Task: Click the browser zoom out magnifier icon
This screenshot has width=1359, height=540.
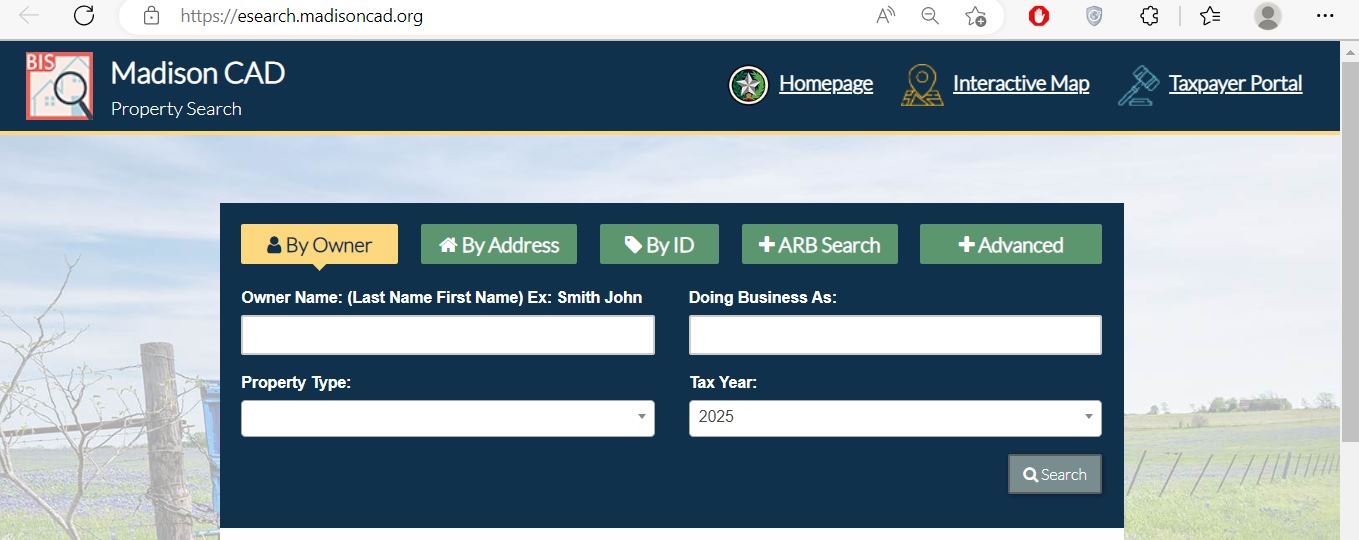Action: pos(930,16)
